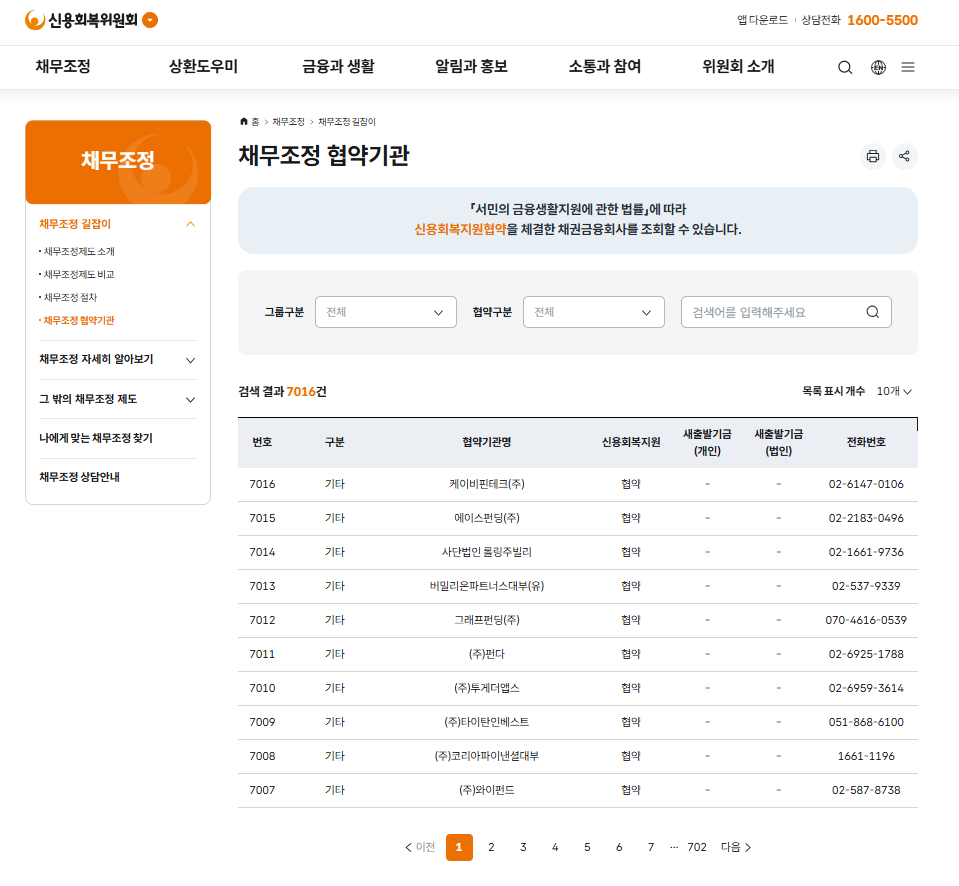Open the 협약구분 dropdown

tap(594, 312)
